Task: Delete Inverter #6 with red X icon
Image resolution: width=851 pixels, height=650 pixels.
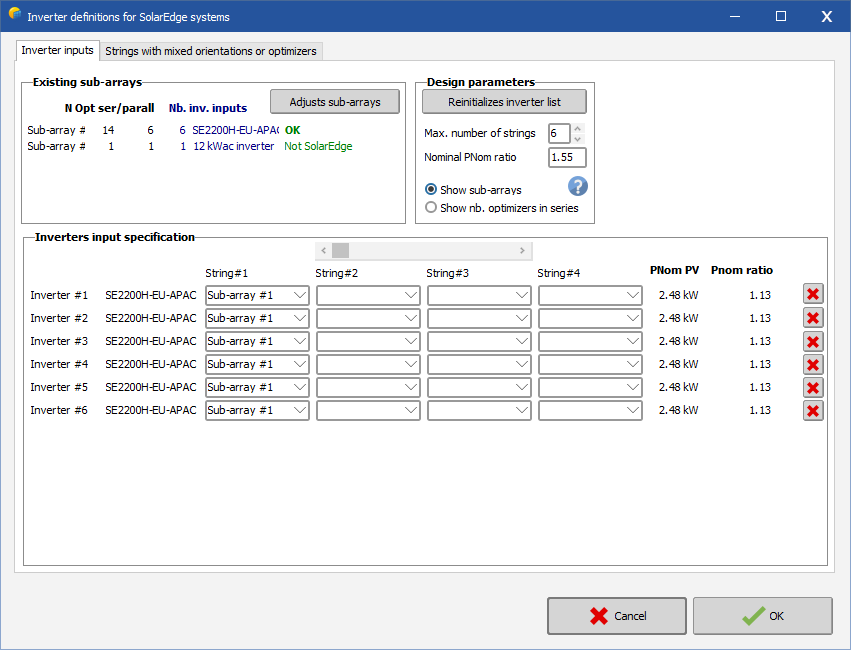Action: click(x=813, y=411)
